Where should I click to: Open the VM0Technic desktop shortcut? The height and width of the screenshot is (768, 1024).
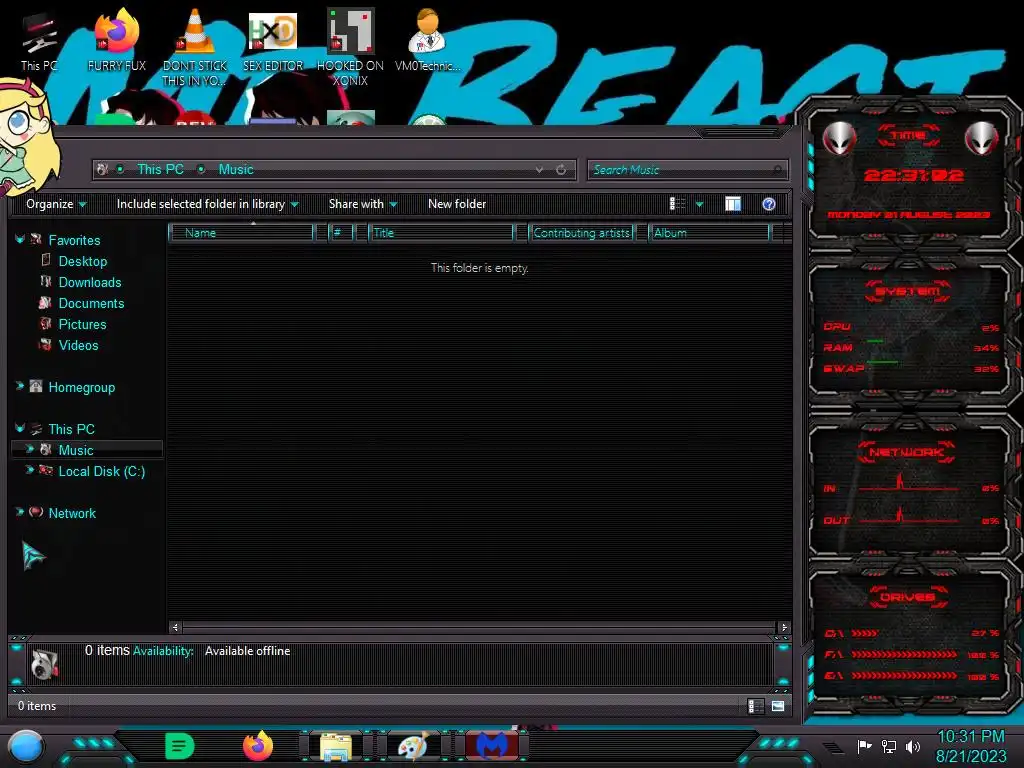click(x=427, y=41)
